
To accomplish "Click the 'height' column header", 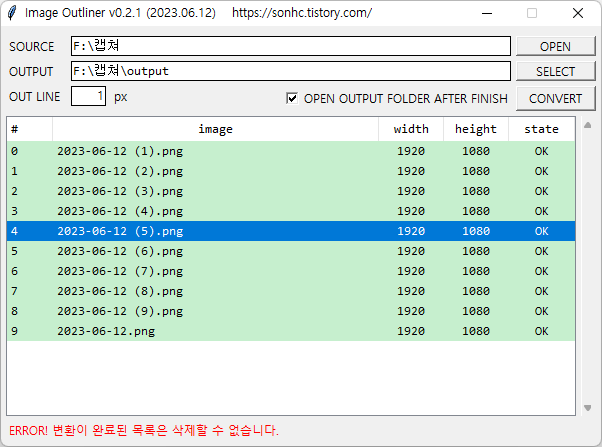I will (x=476, y=129).
